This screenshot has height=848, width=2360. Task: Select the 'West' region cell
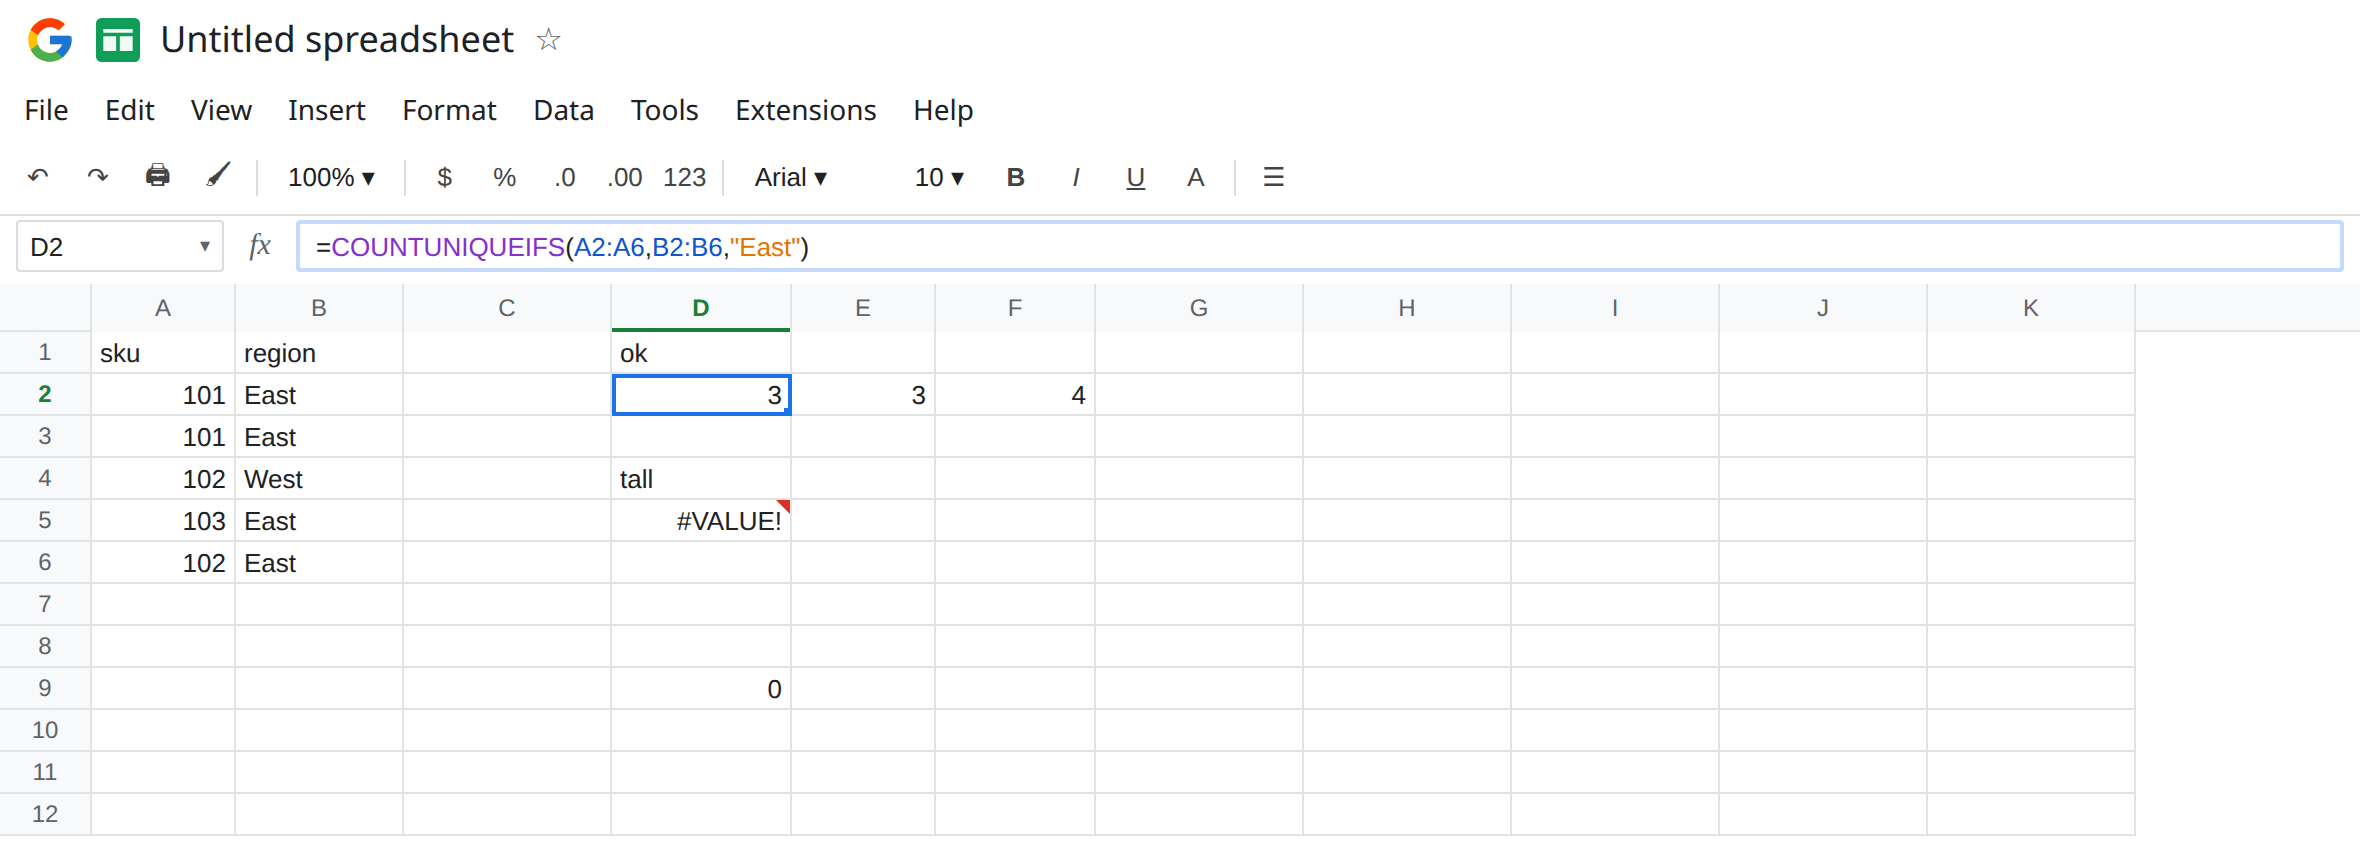click(319, 478)
